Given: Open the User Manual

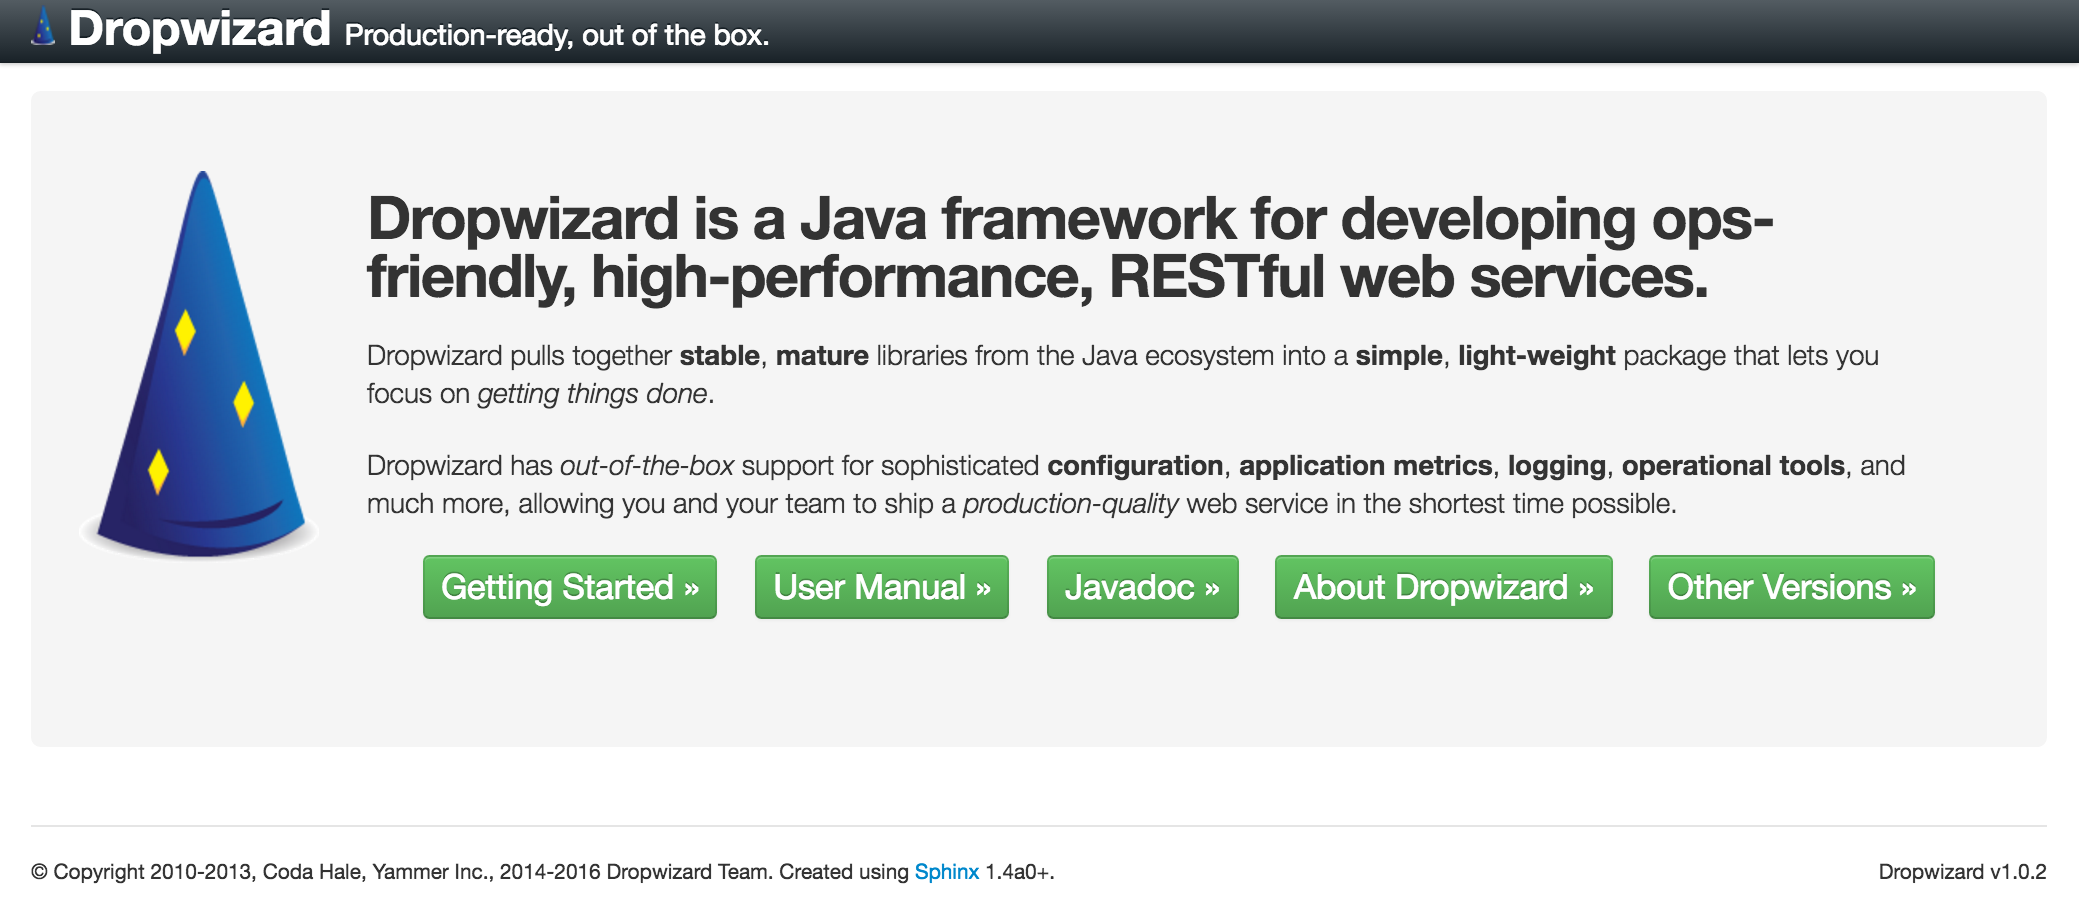Looking at the screenshot, I should pyautogui.click(x=881, y=587).
